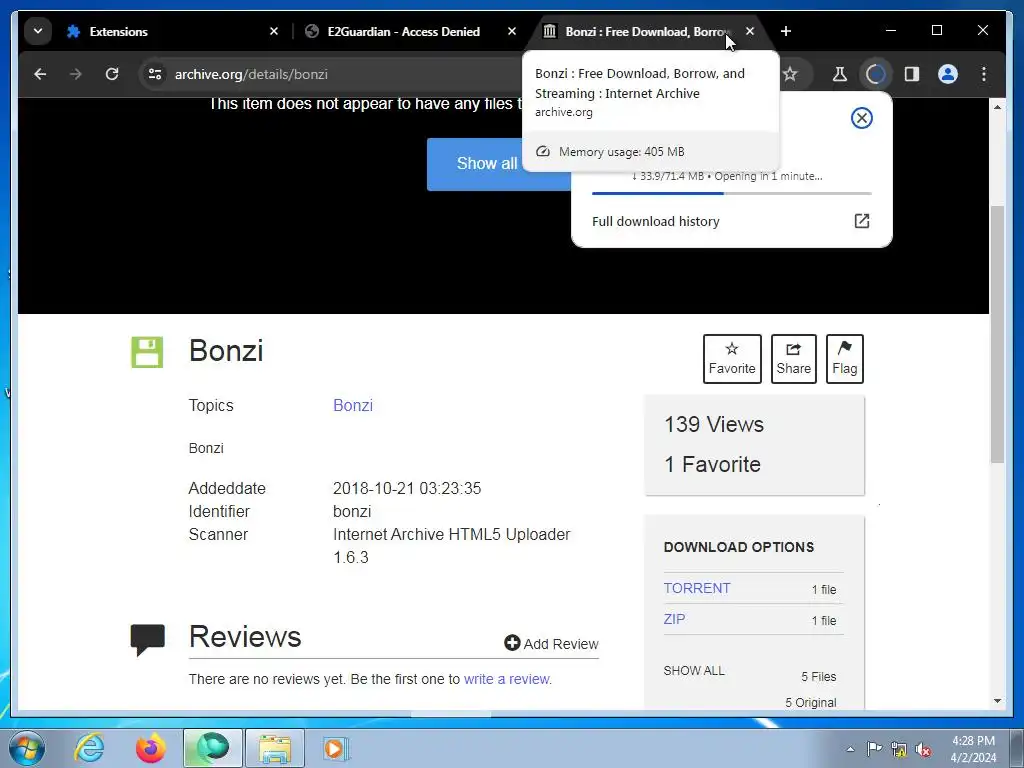View site information icon in address bar

(155, 74)
